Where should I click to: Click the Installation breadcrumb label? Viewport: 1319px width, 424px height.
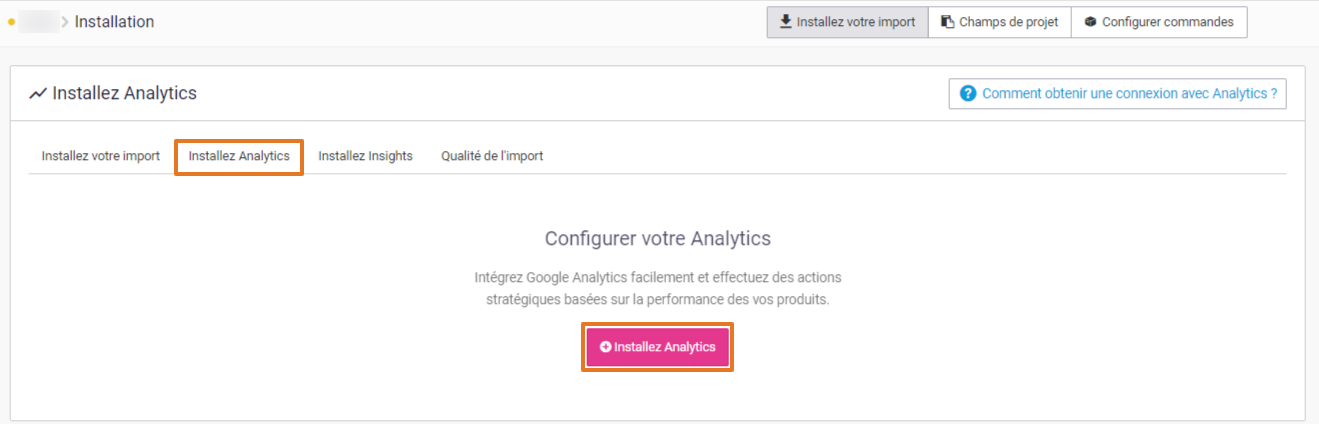tap(114, 22)
